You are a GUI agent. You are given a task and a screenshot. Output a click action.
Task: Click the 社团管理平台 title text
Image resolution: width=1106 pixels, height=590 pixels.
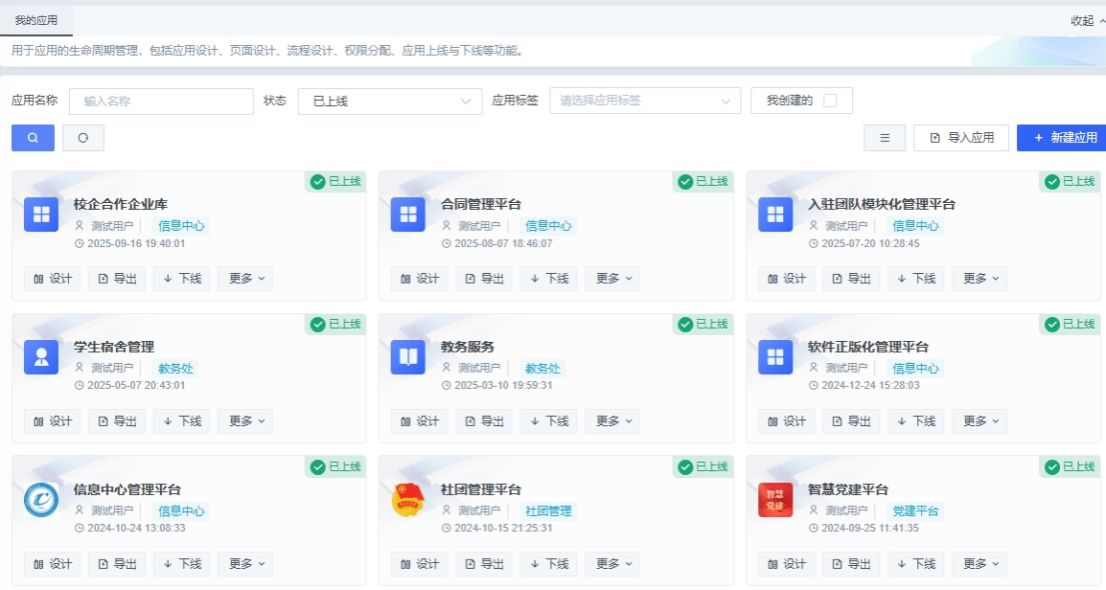coord(481,490)
